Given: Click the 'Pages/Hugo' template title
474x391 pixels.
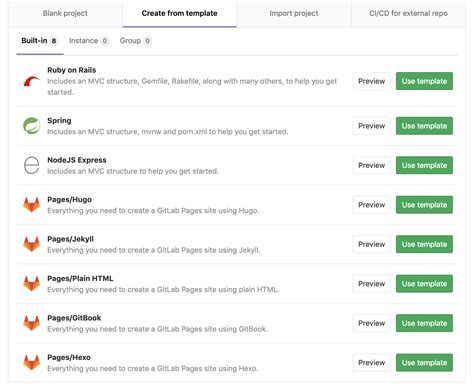Looking at the screenshot, I should (69, 200).
